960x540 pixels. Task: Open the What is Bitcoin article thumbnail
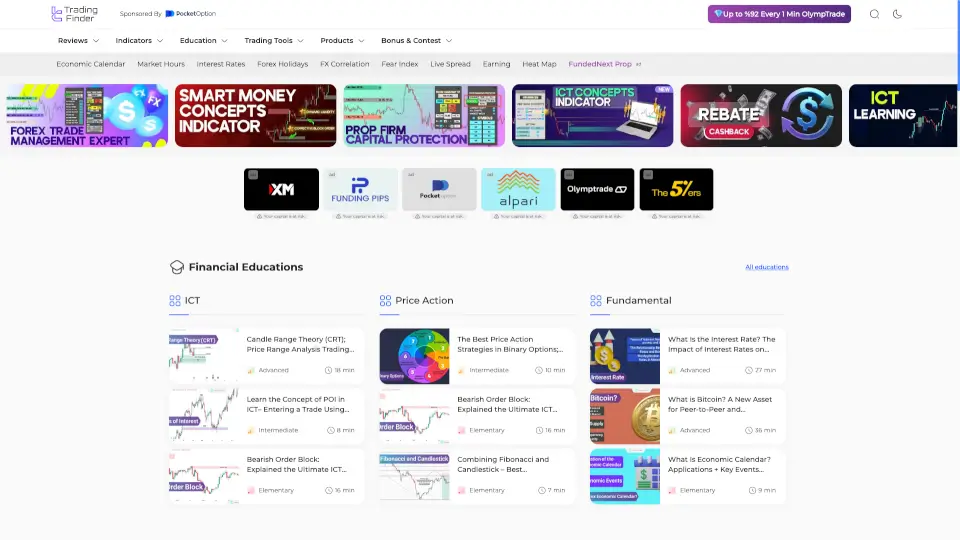point(625,416)
